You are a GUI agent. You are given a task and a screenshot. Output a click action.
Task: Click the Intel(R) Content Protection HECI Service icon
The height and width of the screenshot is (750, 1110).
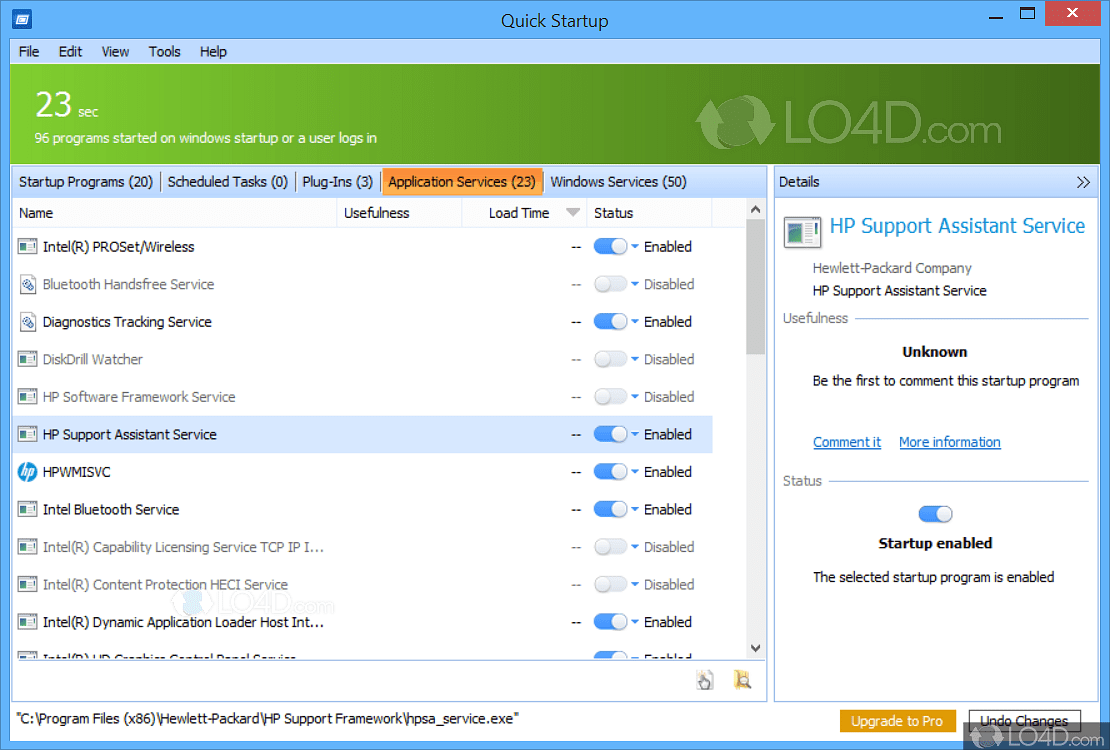[x=28, y=584]
